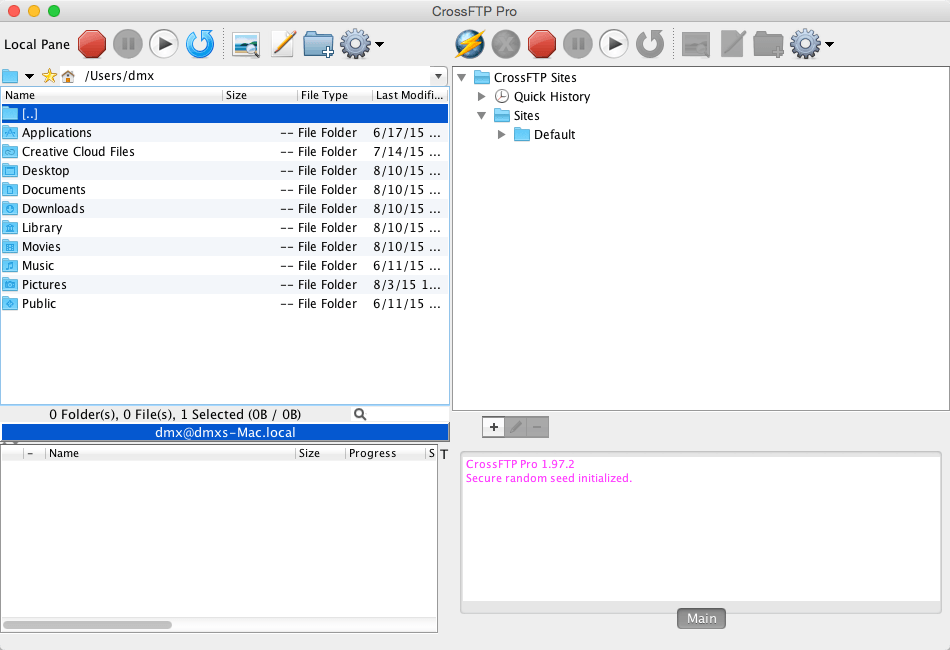This screenshot has width=950, height=650.
Task: Click the magnifying glass search icon
Action: click(360, 414)
